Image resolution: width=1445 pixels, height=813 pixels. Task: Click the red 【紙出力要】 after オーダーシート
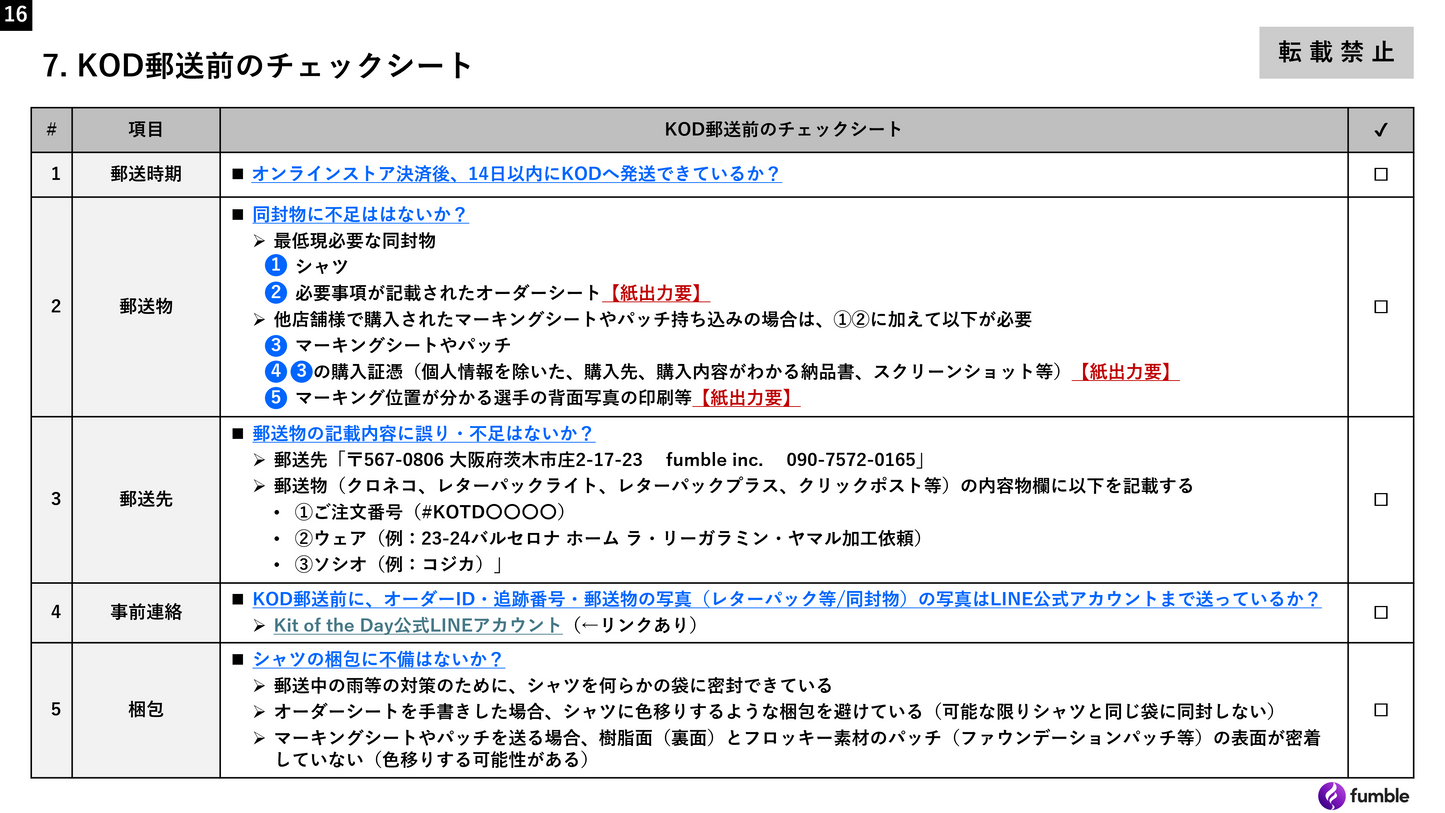(656, 293)
